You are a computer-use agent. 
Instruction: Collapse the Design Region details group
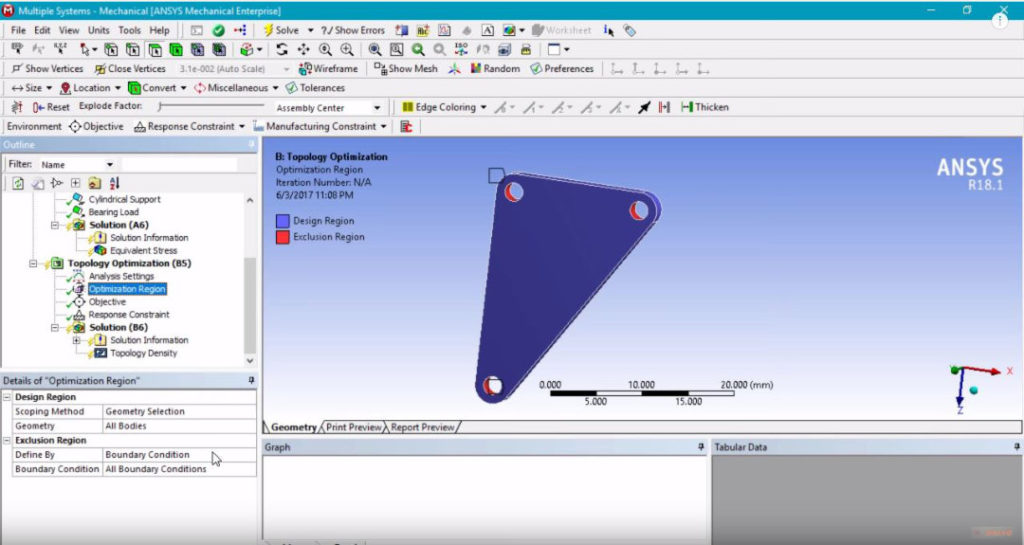[x=7, y=397]
